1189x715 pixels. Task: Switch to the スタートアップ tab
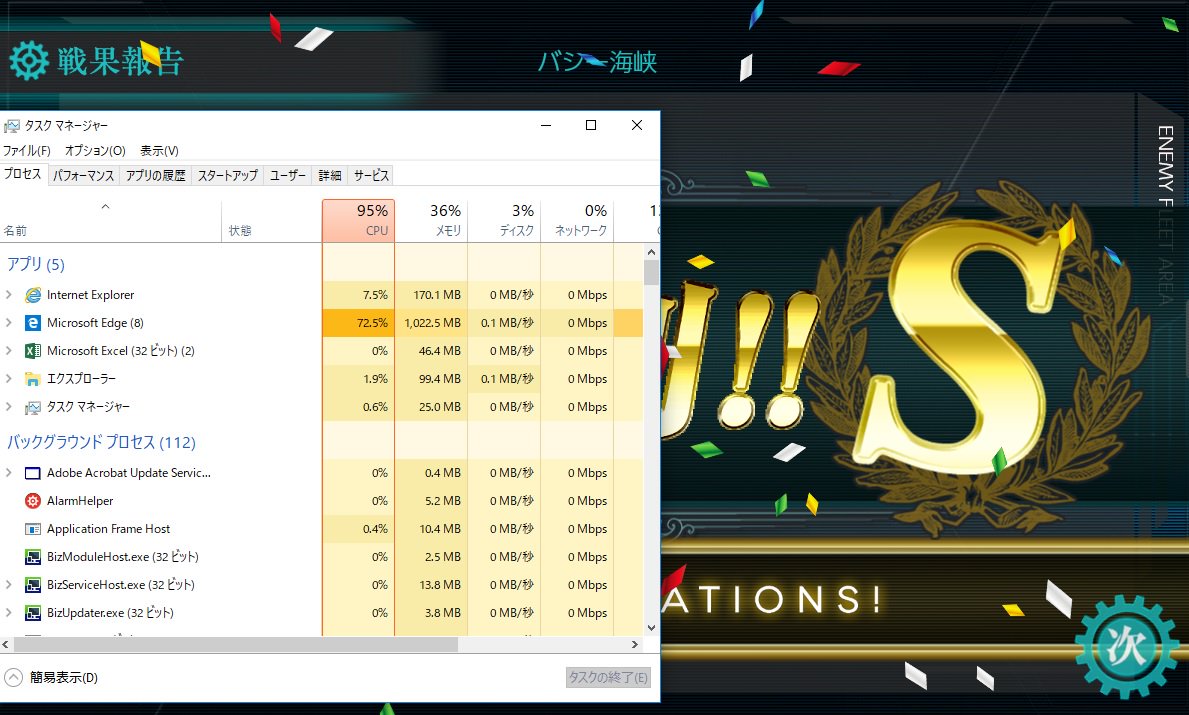pos(227,176)
